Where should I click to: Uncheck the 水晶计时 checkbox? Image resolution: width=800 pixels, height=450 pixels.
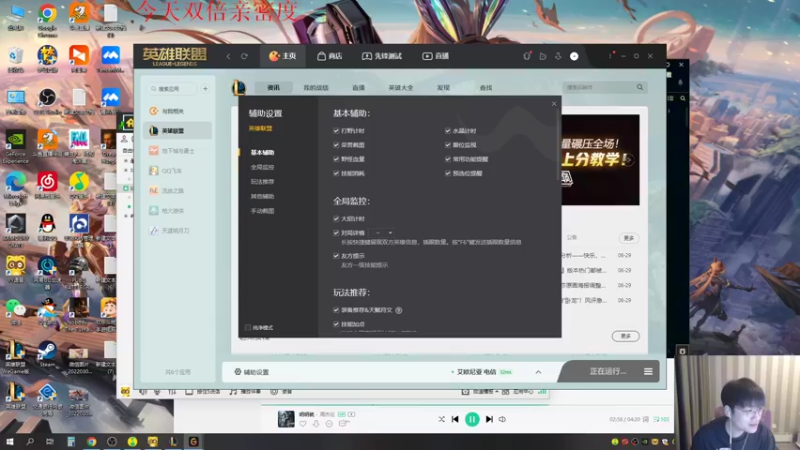pyautogui.click(x=448, y=131)
